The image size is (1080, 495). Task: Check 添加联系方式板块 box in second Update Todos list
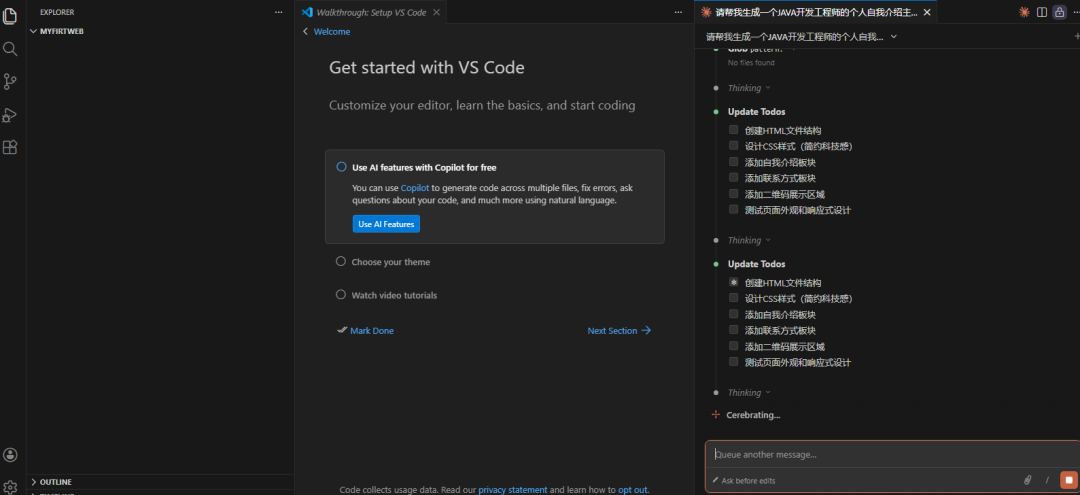point(734,330)
